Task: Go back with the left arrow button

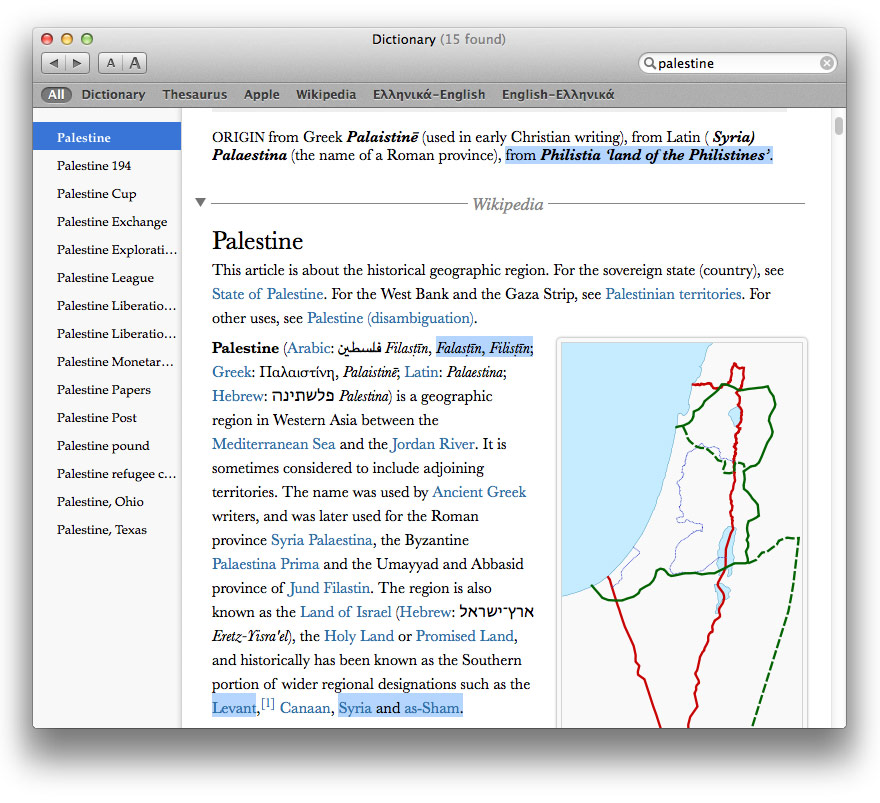Action: pyautogui.click(x=54, y=63)
